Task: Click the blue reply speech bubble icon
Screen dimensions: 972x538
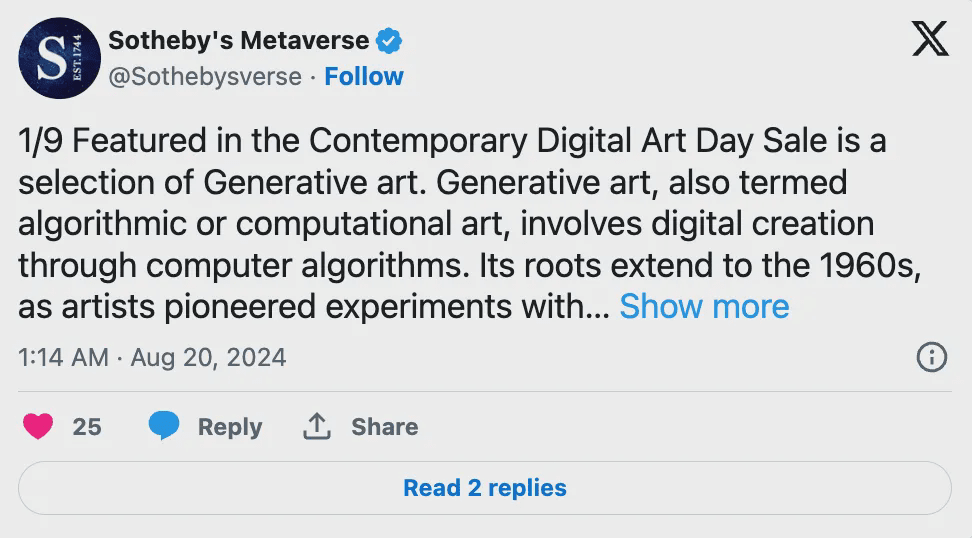Action: (x=164, y=427)
